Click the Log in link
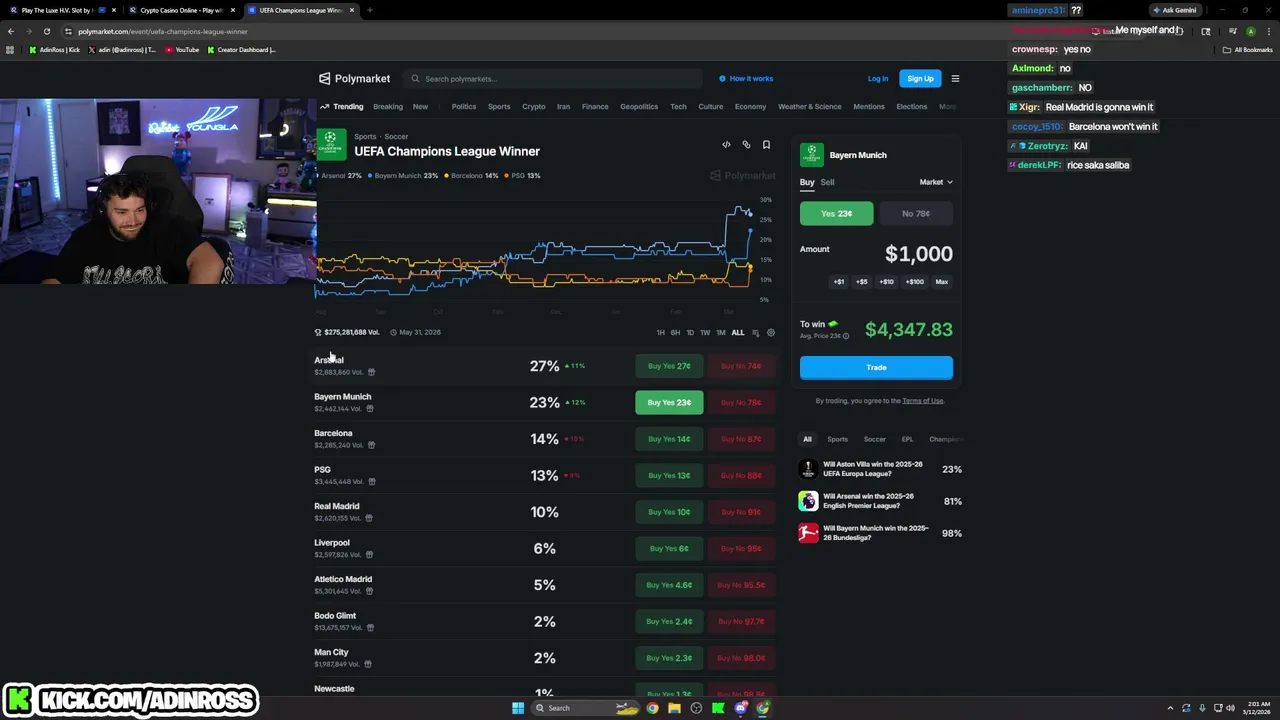Viewport: 1280px width, 720px height. pyautogui.click(x=878, y=79)
